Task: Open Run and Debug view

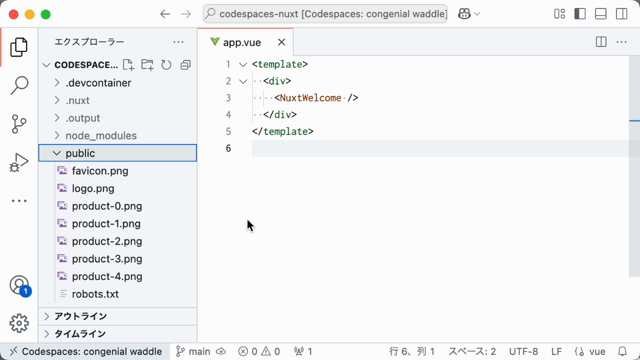Action: [19, 162]
